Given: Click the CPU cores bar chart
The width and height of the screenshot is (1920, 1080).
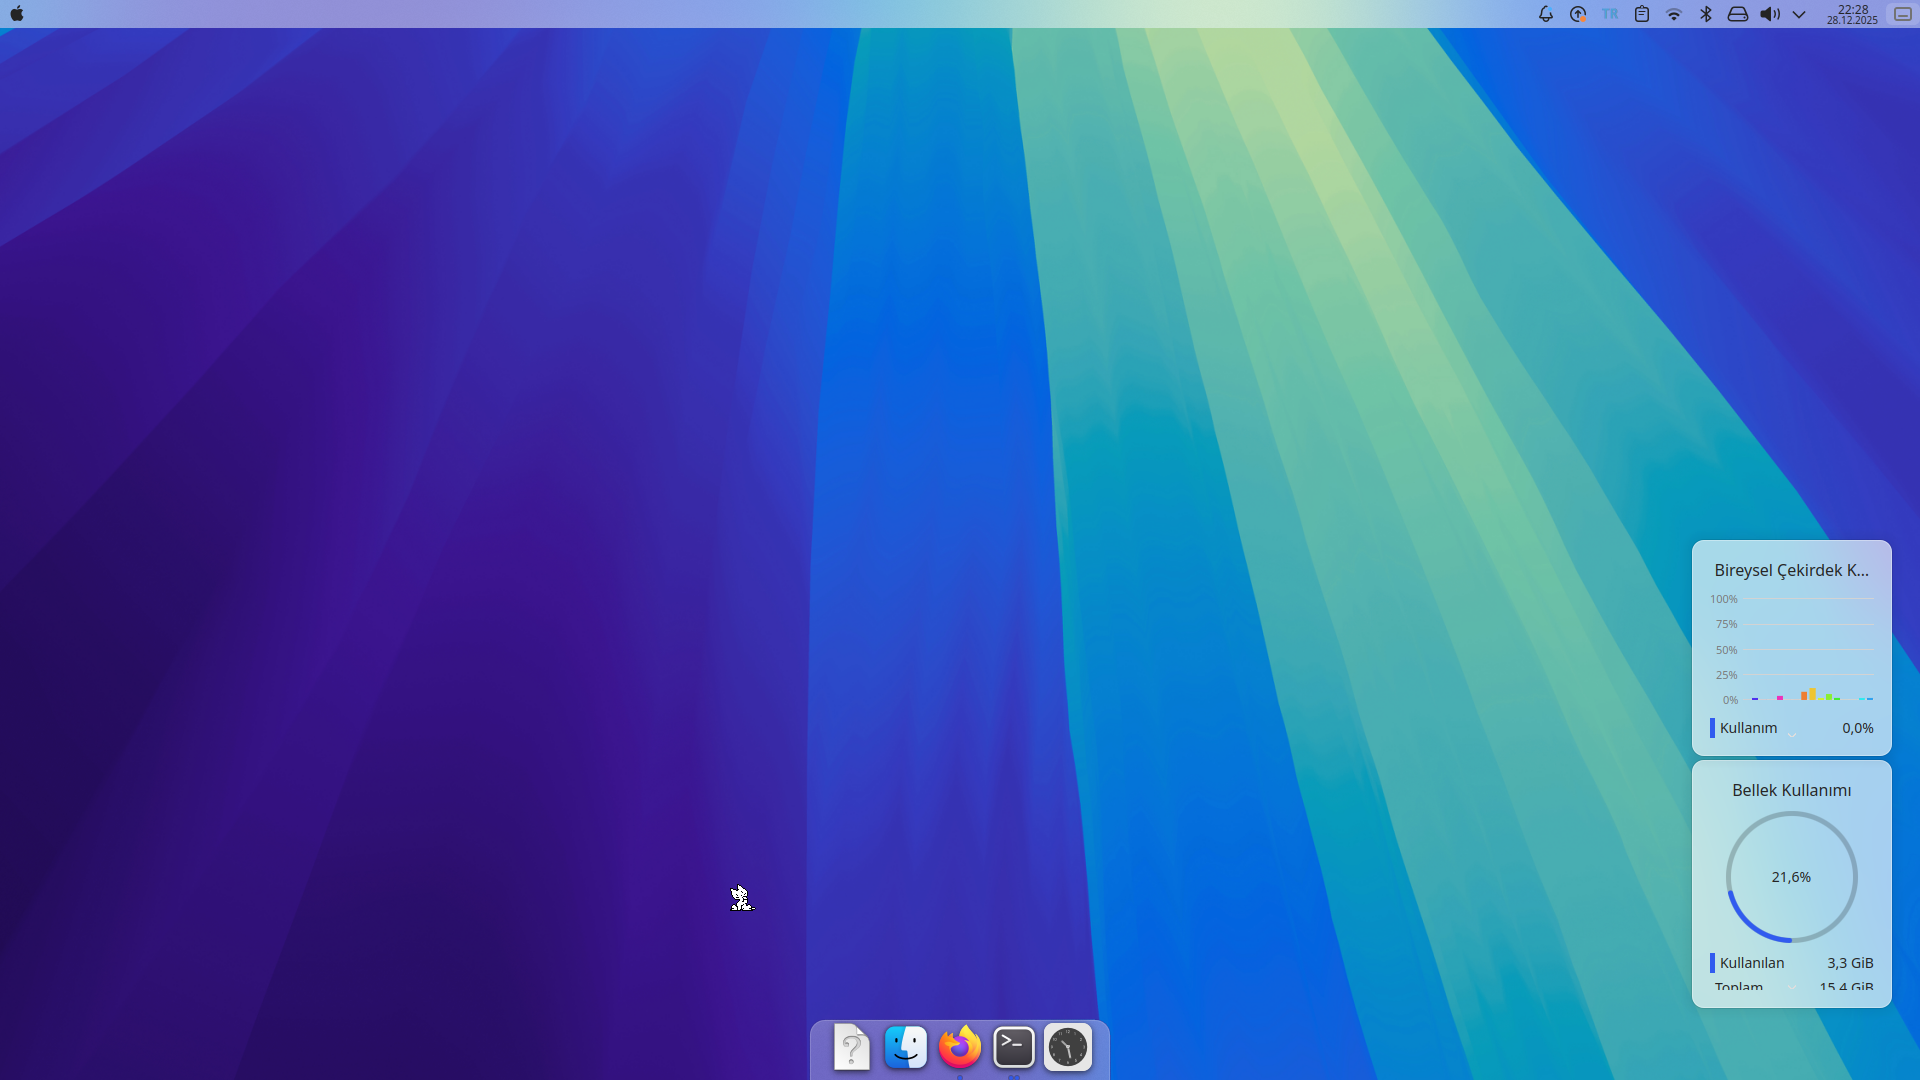Looking at the screenshot, I should click(x=1791, y=649).
